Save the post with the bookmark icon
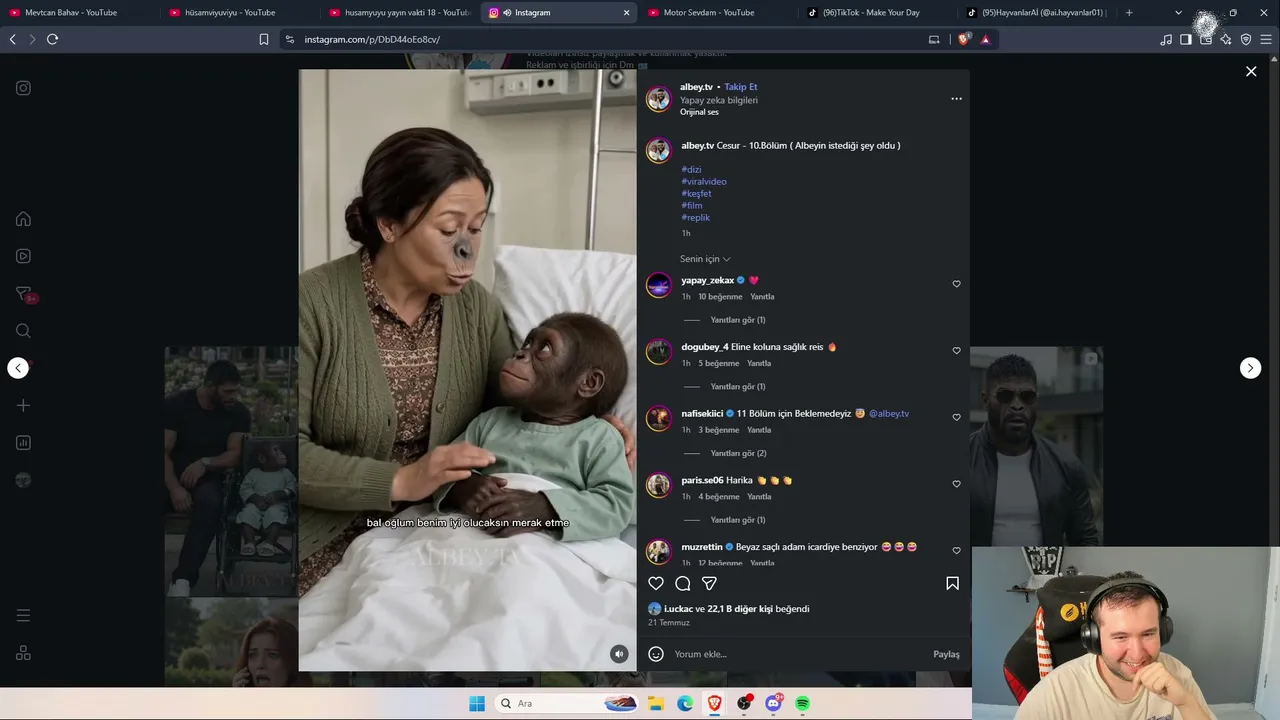 [952, 583]
